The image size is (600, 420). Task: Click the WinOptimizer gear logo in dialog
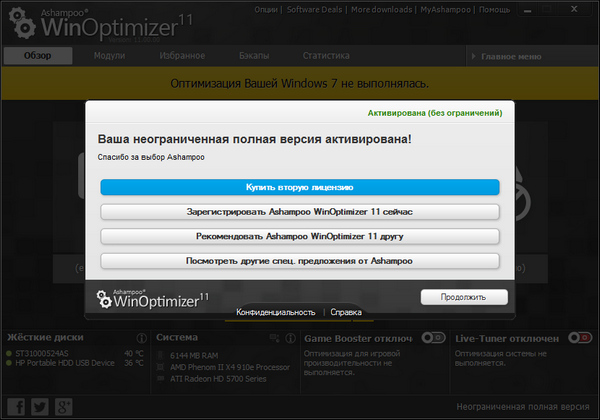tap(105, 297)
